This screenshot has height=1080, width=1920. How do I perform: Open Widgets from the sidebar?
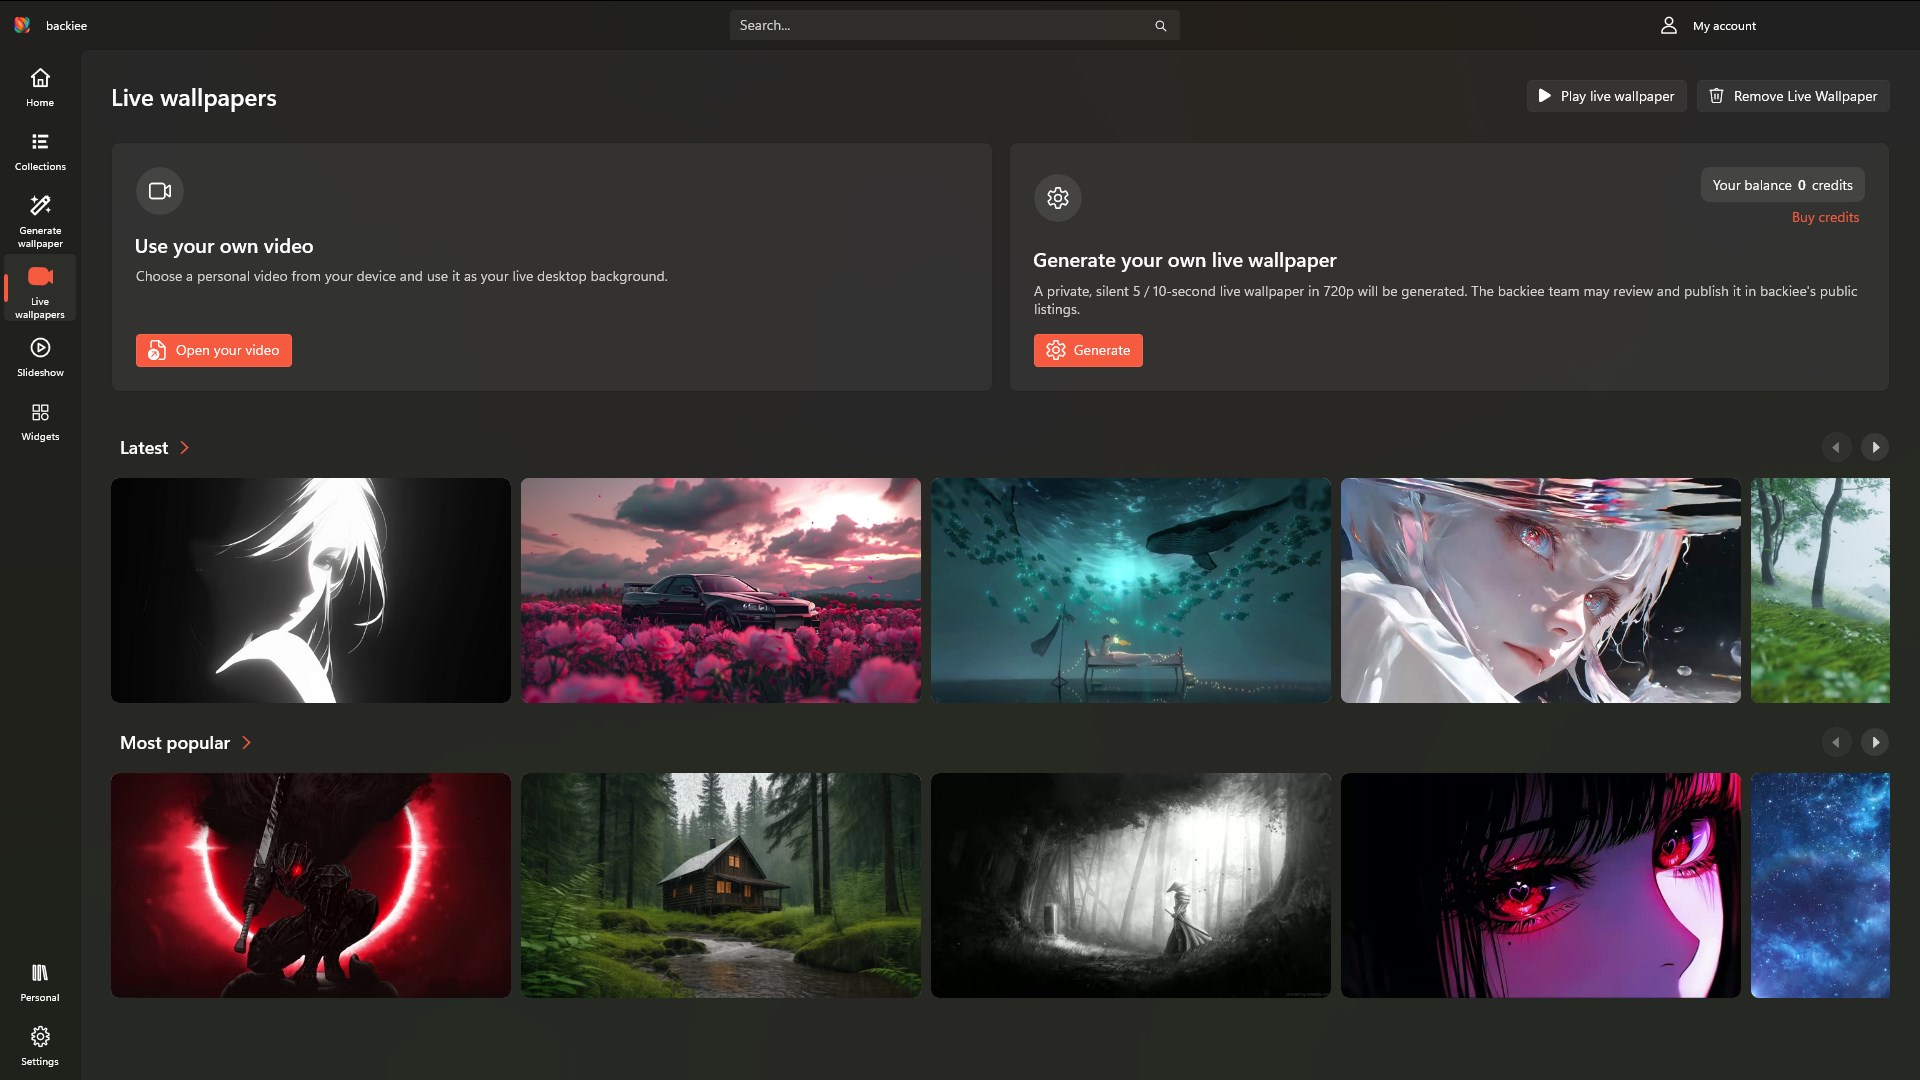[40, 422]
